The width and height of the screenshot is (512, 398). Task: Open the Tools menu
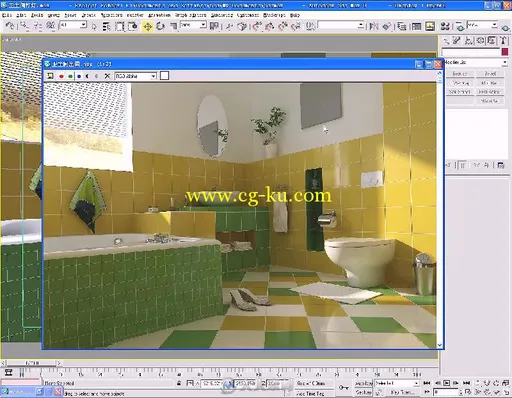tap(37, 15)
